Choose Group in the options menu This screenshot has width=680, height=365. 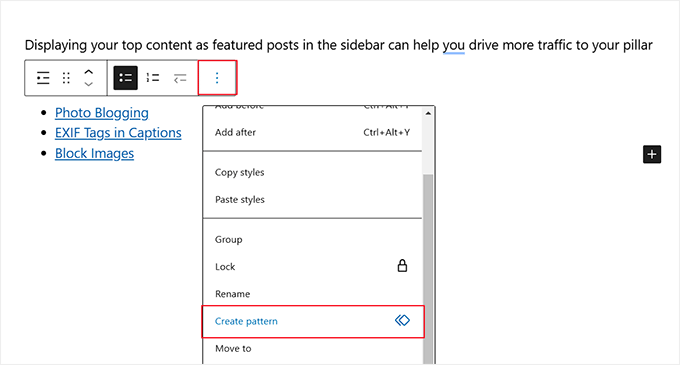[312, 240]
